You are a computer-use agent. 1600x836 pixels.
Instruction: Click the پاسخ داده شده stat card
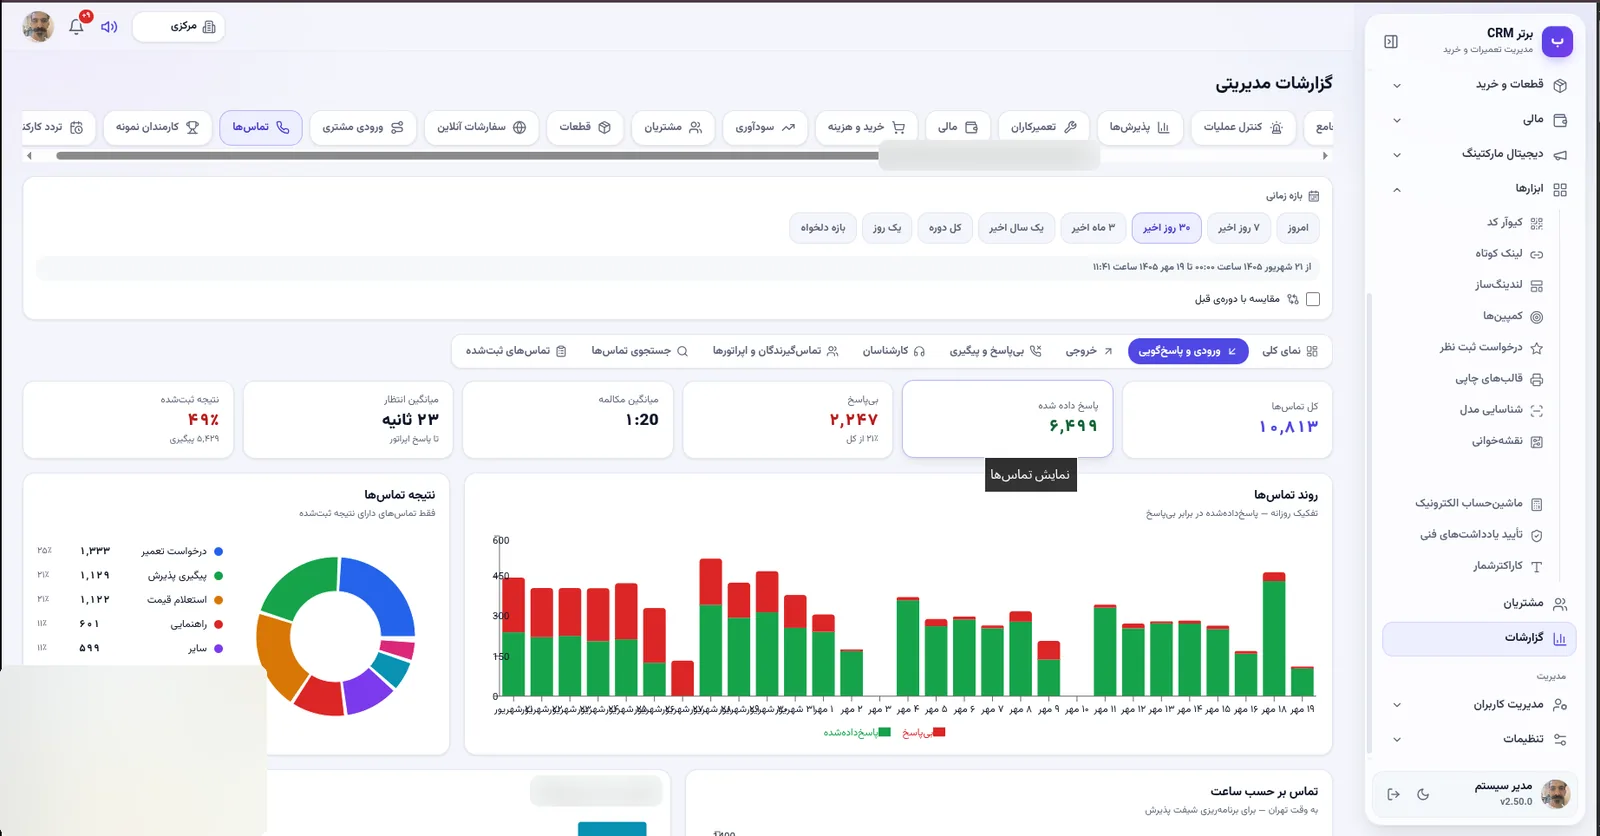1007,419
